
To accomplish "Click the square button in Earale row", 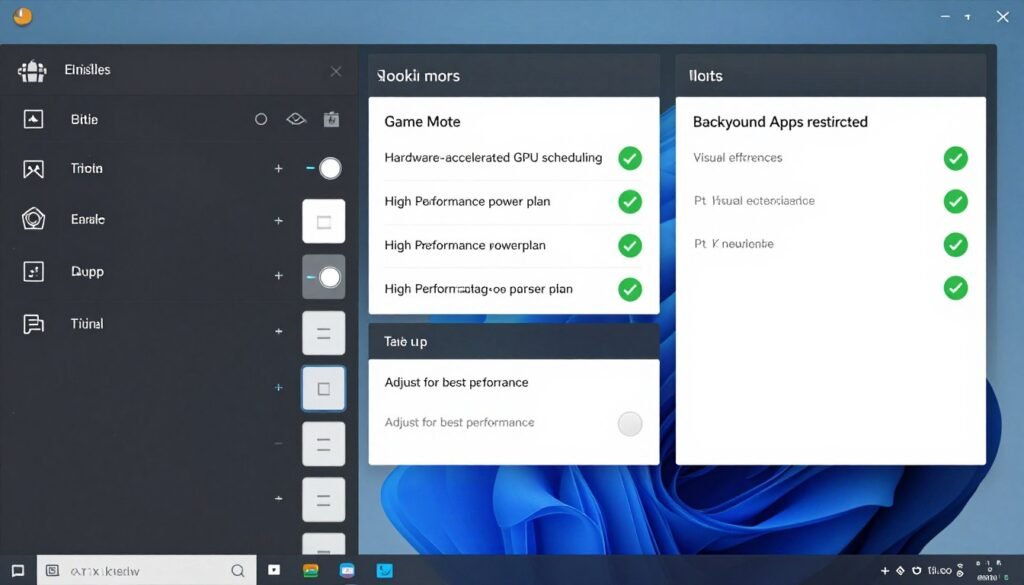I will [x=323, y=222].
